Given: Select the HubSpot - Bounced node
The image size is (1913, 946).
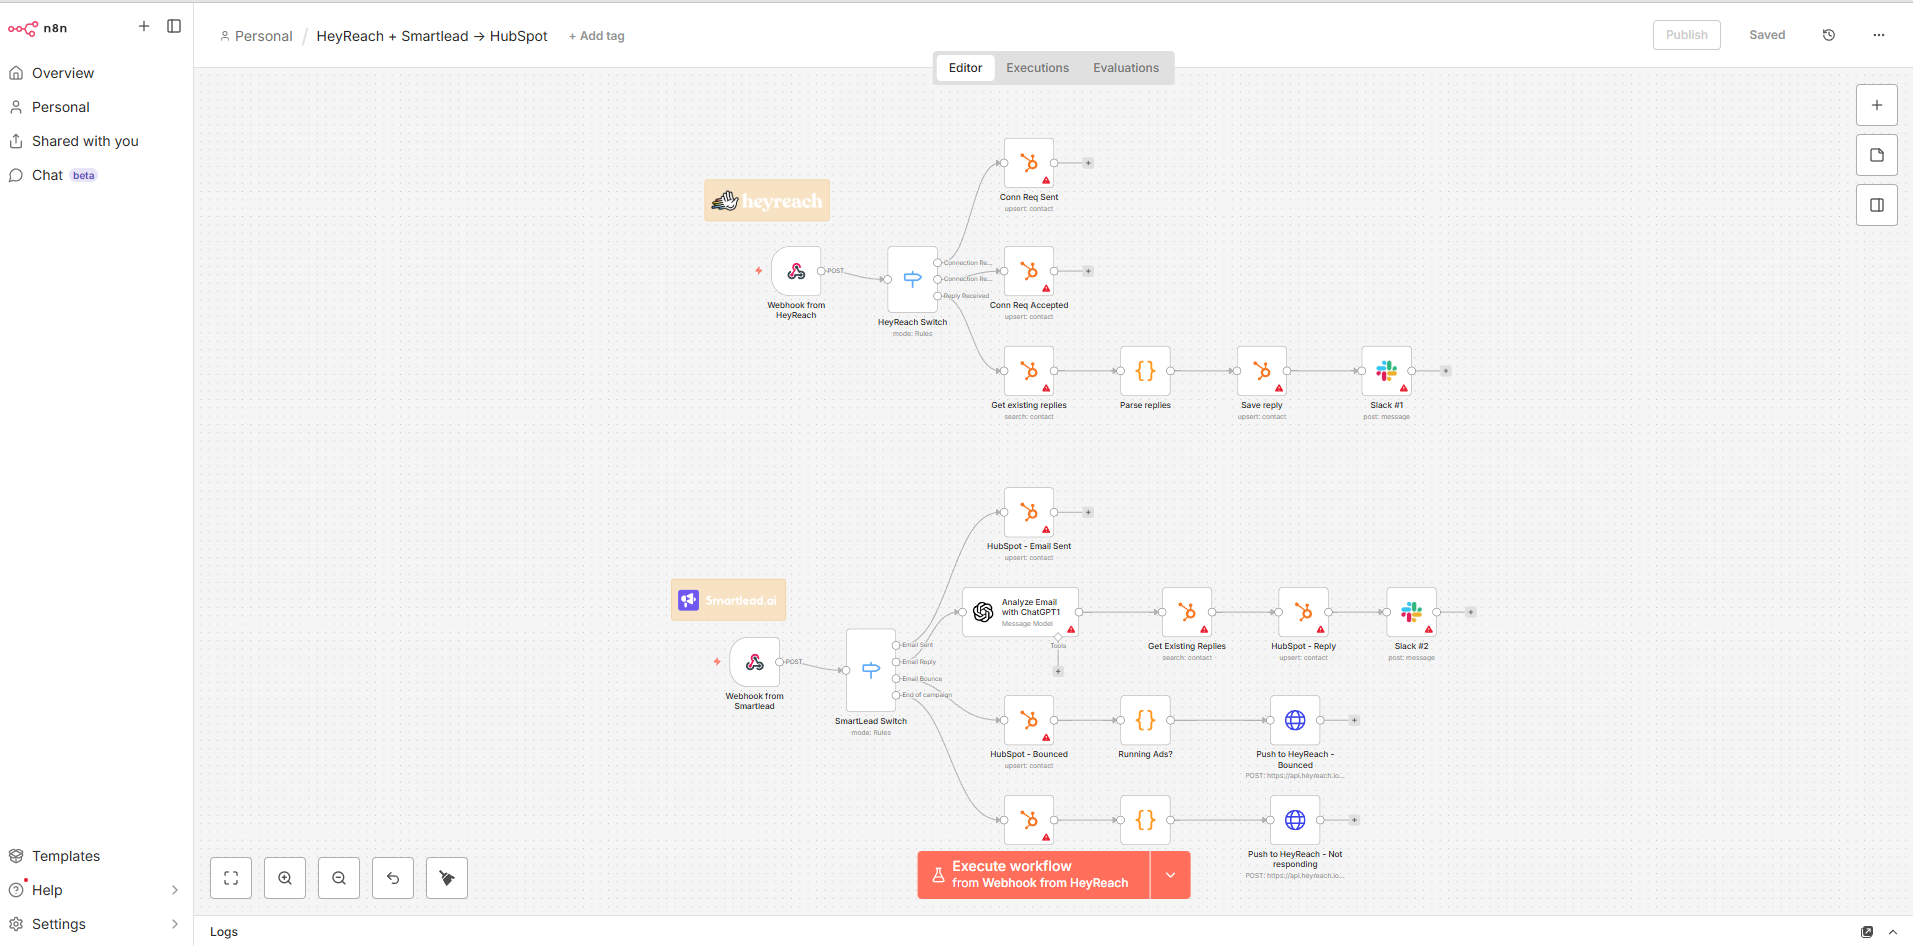Looking at the screenshot, I should 1029,720.
